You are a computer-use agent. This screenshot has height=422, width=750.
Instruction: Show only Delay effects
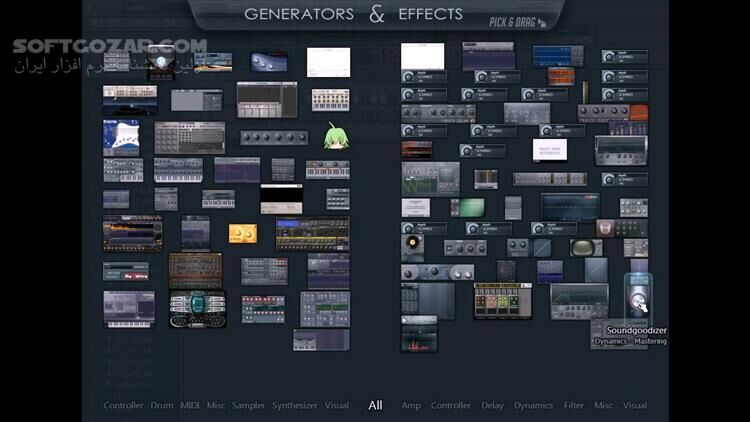492,405
